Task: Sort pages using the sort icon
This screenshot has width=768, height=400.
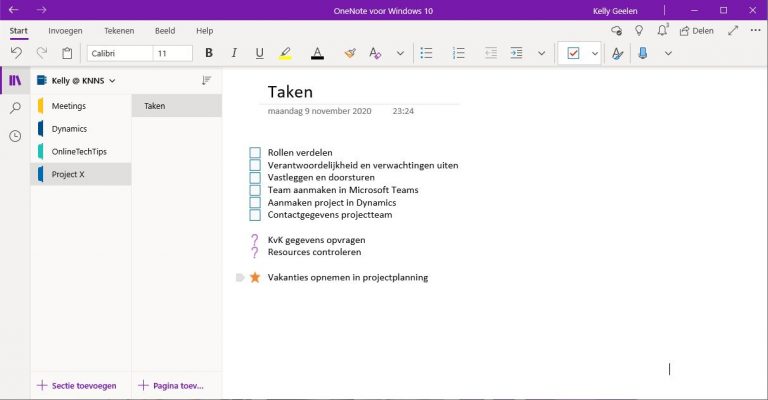Action: pyautogui.click(x=206, y=80)
